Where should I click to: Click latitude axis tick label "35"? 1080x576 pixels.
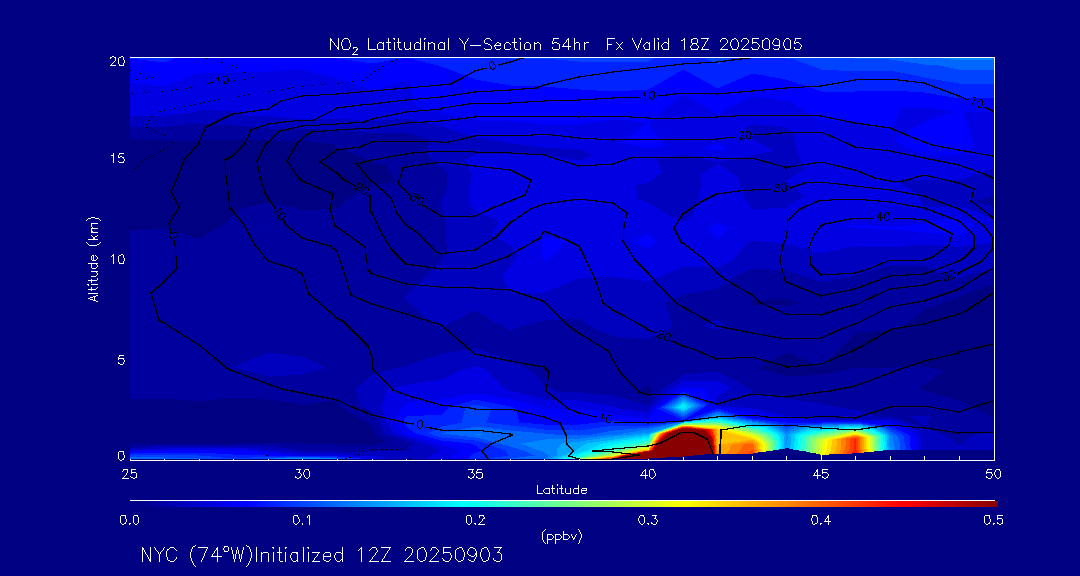click(475, 474)
